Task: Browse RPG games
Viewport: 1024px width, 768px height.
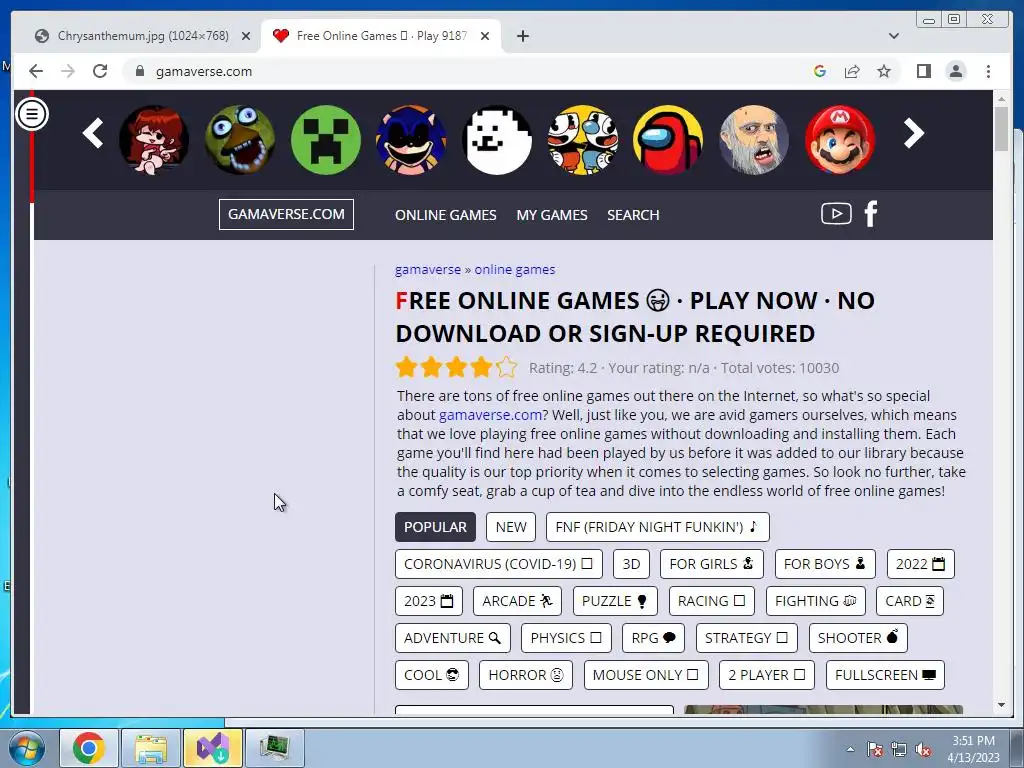Action: coord(654,638)
